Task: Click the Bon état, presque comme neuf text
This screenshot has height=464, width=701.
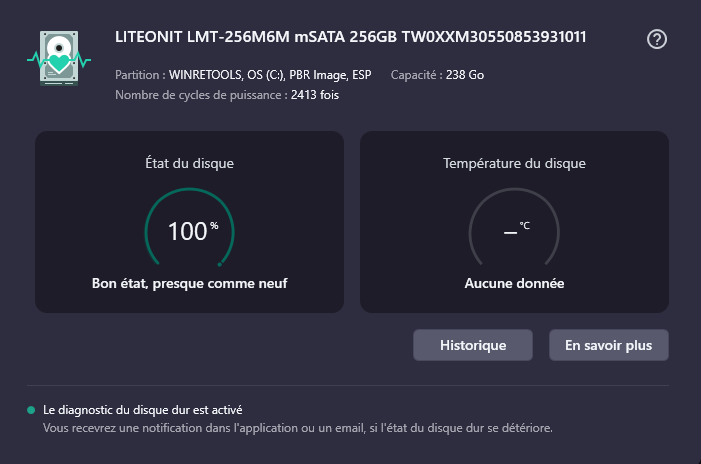Action: [x=190, y=283]
